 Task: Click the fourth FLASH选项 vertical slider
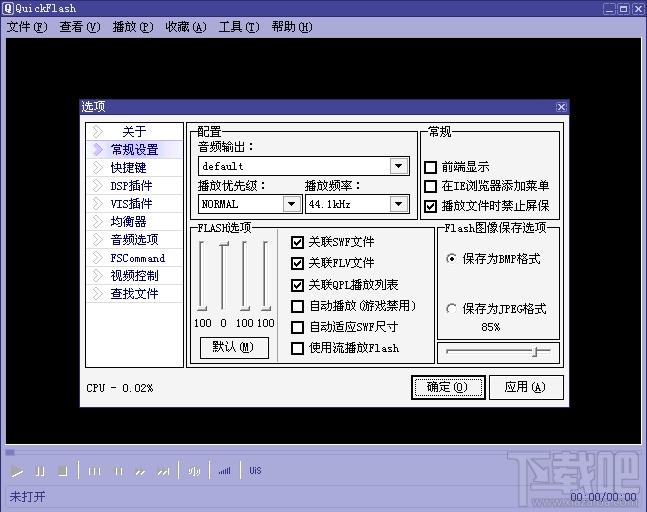pos(266,276)
